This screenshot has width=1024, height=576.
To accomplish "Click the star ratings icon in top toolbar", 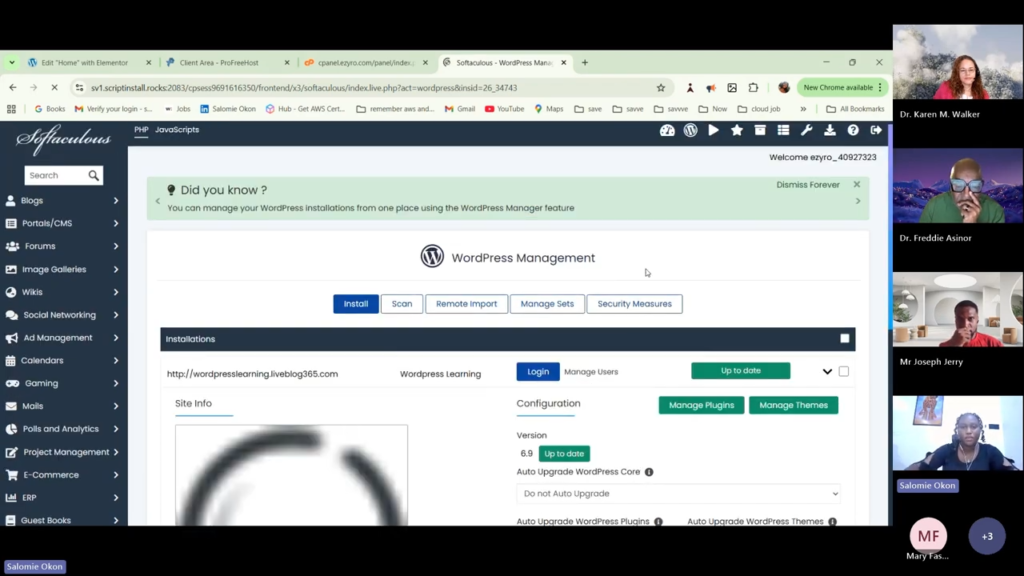I will click(x=737, y=130).
